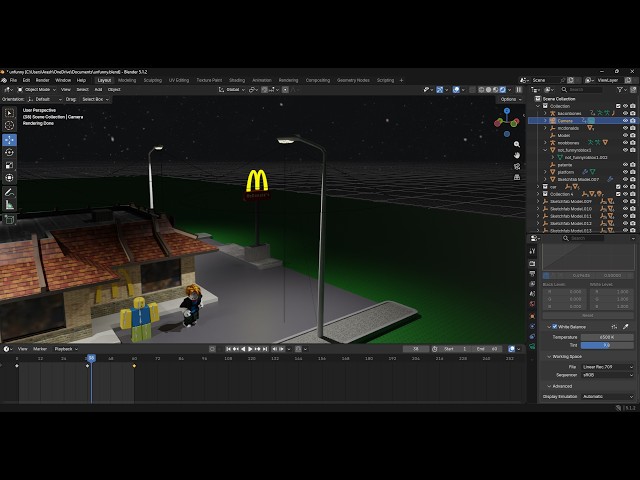Select the Select Box tool in the viewport toolbar
The width and height of the screenshot is (640, 480).
point(9,113)
